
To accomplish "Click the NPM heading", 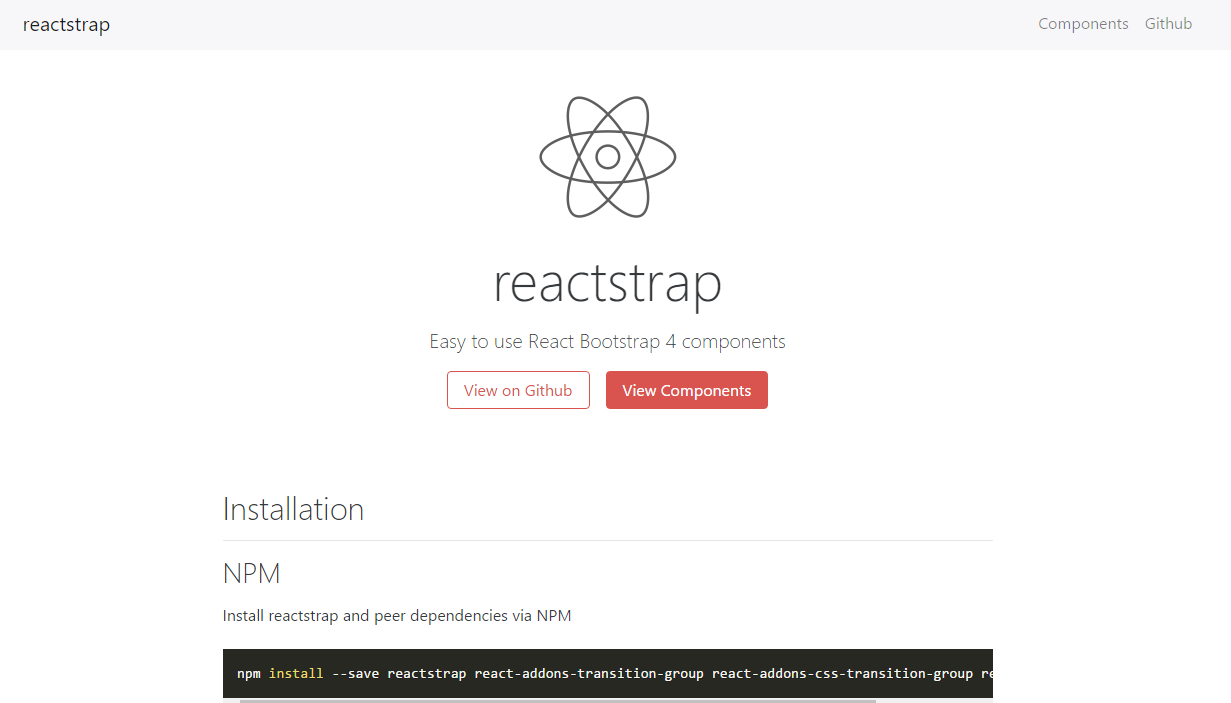I will tap(252, 574).
